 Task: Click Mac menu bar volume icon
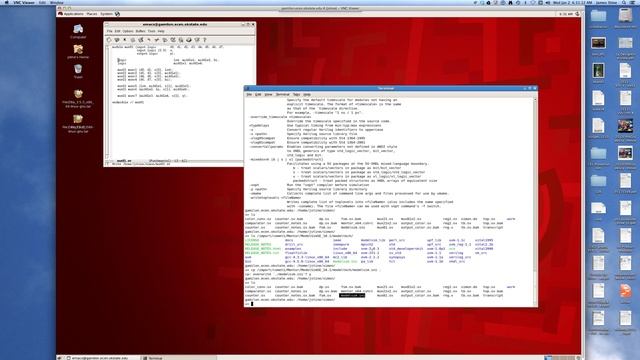(x=547, y=2)
